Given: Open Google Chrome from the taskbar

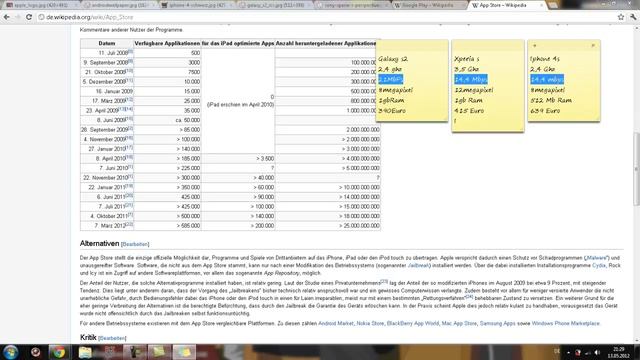Looking at the screenshot, I should click(58, 352).
